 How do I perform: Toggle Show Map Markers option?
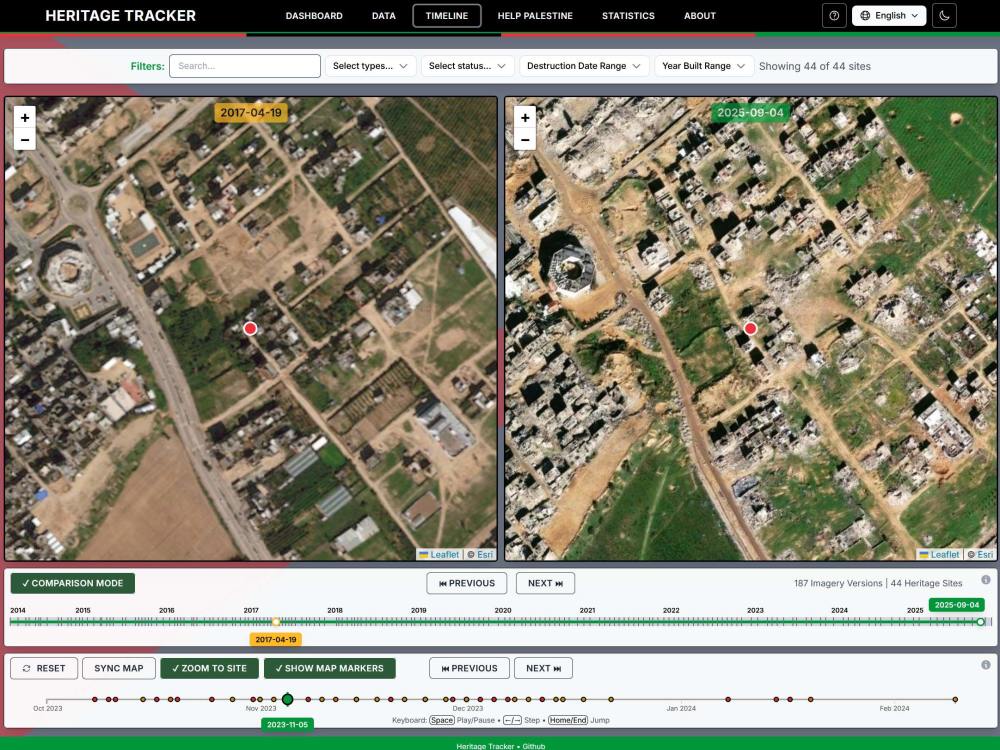click(x=330, y=668)
